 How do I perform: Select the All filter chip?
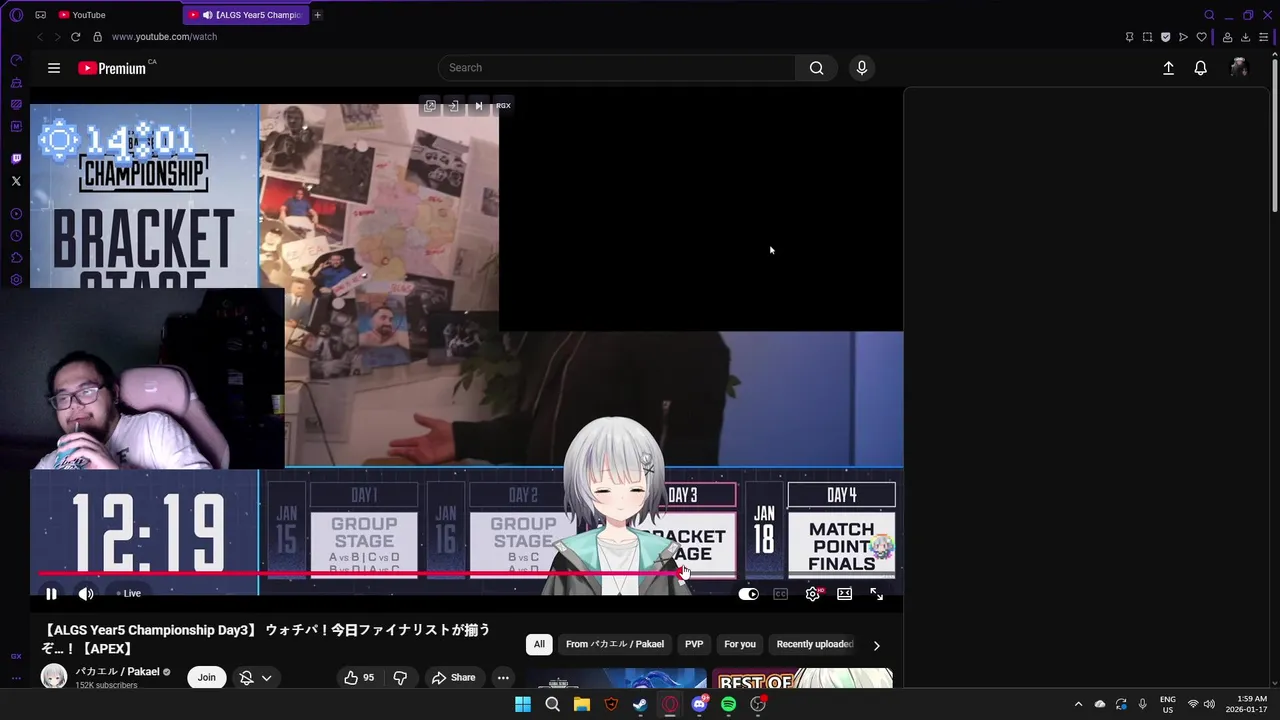coord(539,644)
